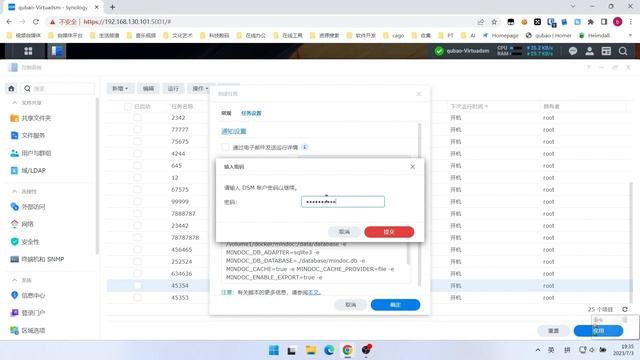Go to Control Panel home icon
The height and width of the screenshot is (360, 640).
pos(11,88)
